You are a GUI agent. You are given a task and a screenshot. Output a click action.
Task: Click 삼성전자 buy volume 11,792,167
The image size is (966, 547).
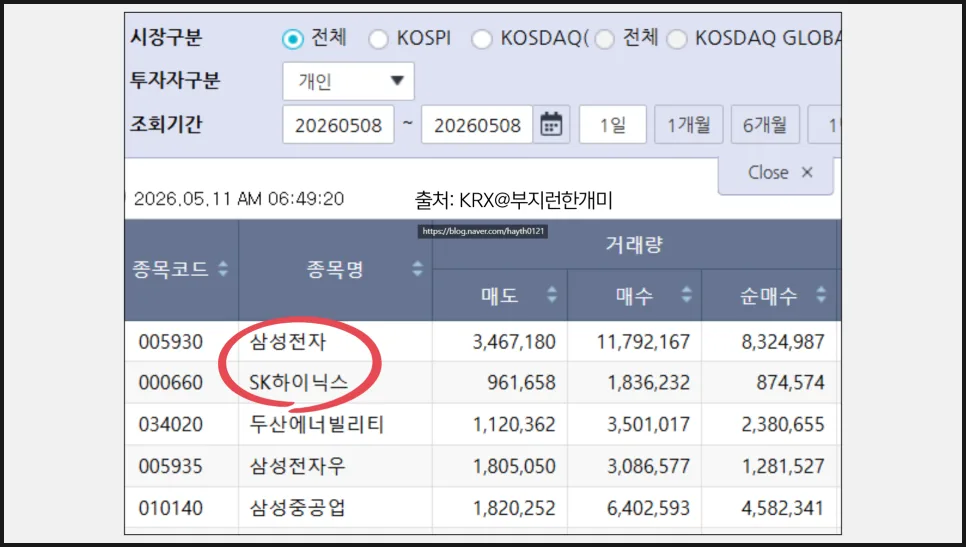coord(643,342)
